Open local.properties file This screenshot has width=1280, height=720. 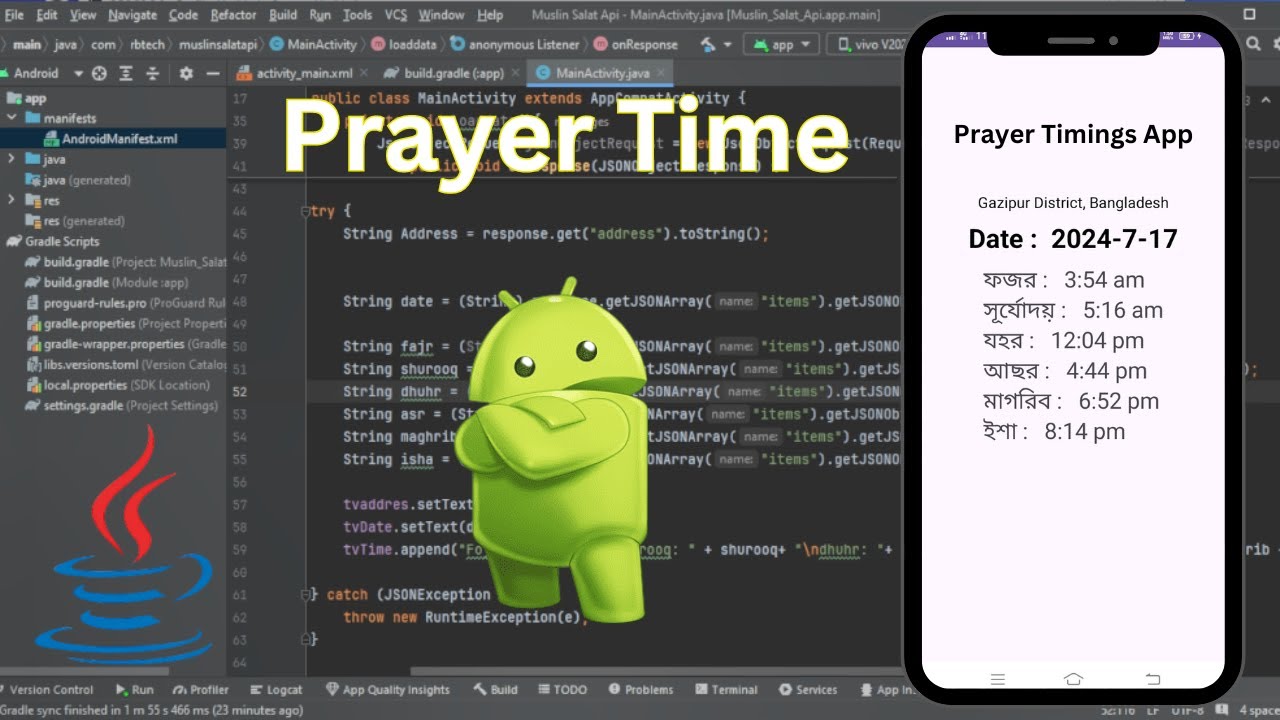(118, 385)
